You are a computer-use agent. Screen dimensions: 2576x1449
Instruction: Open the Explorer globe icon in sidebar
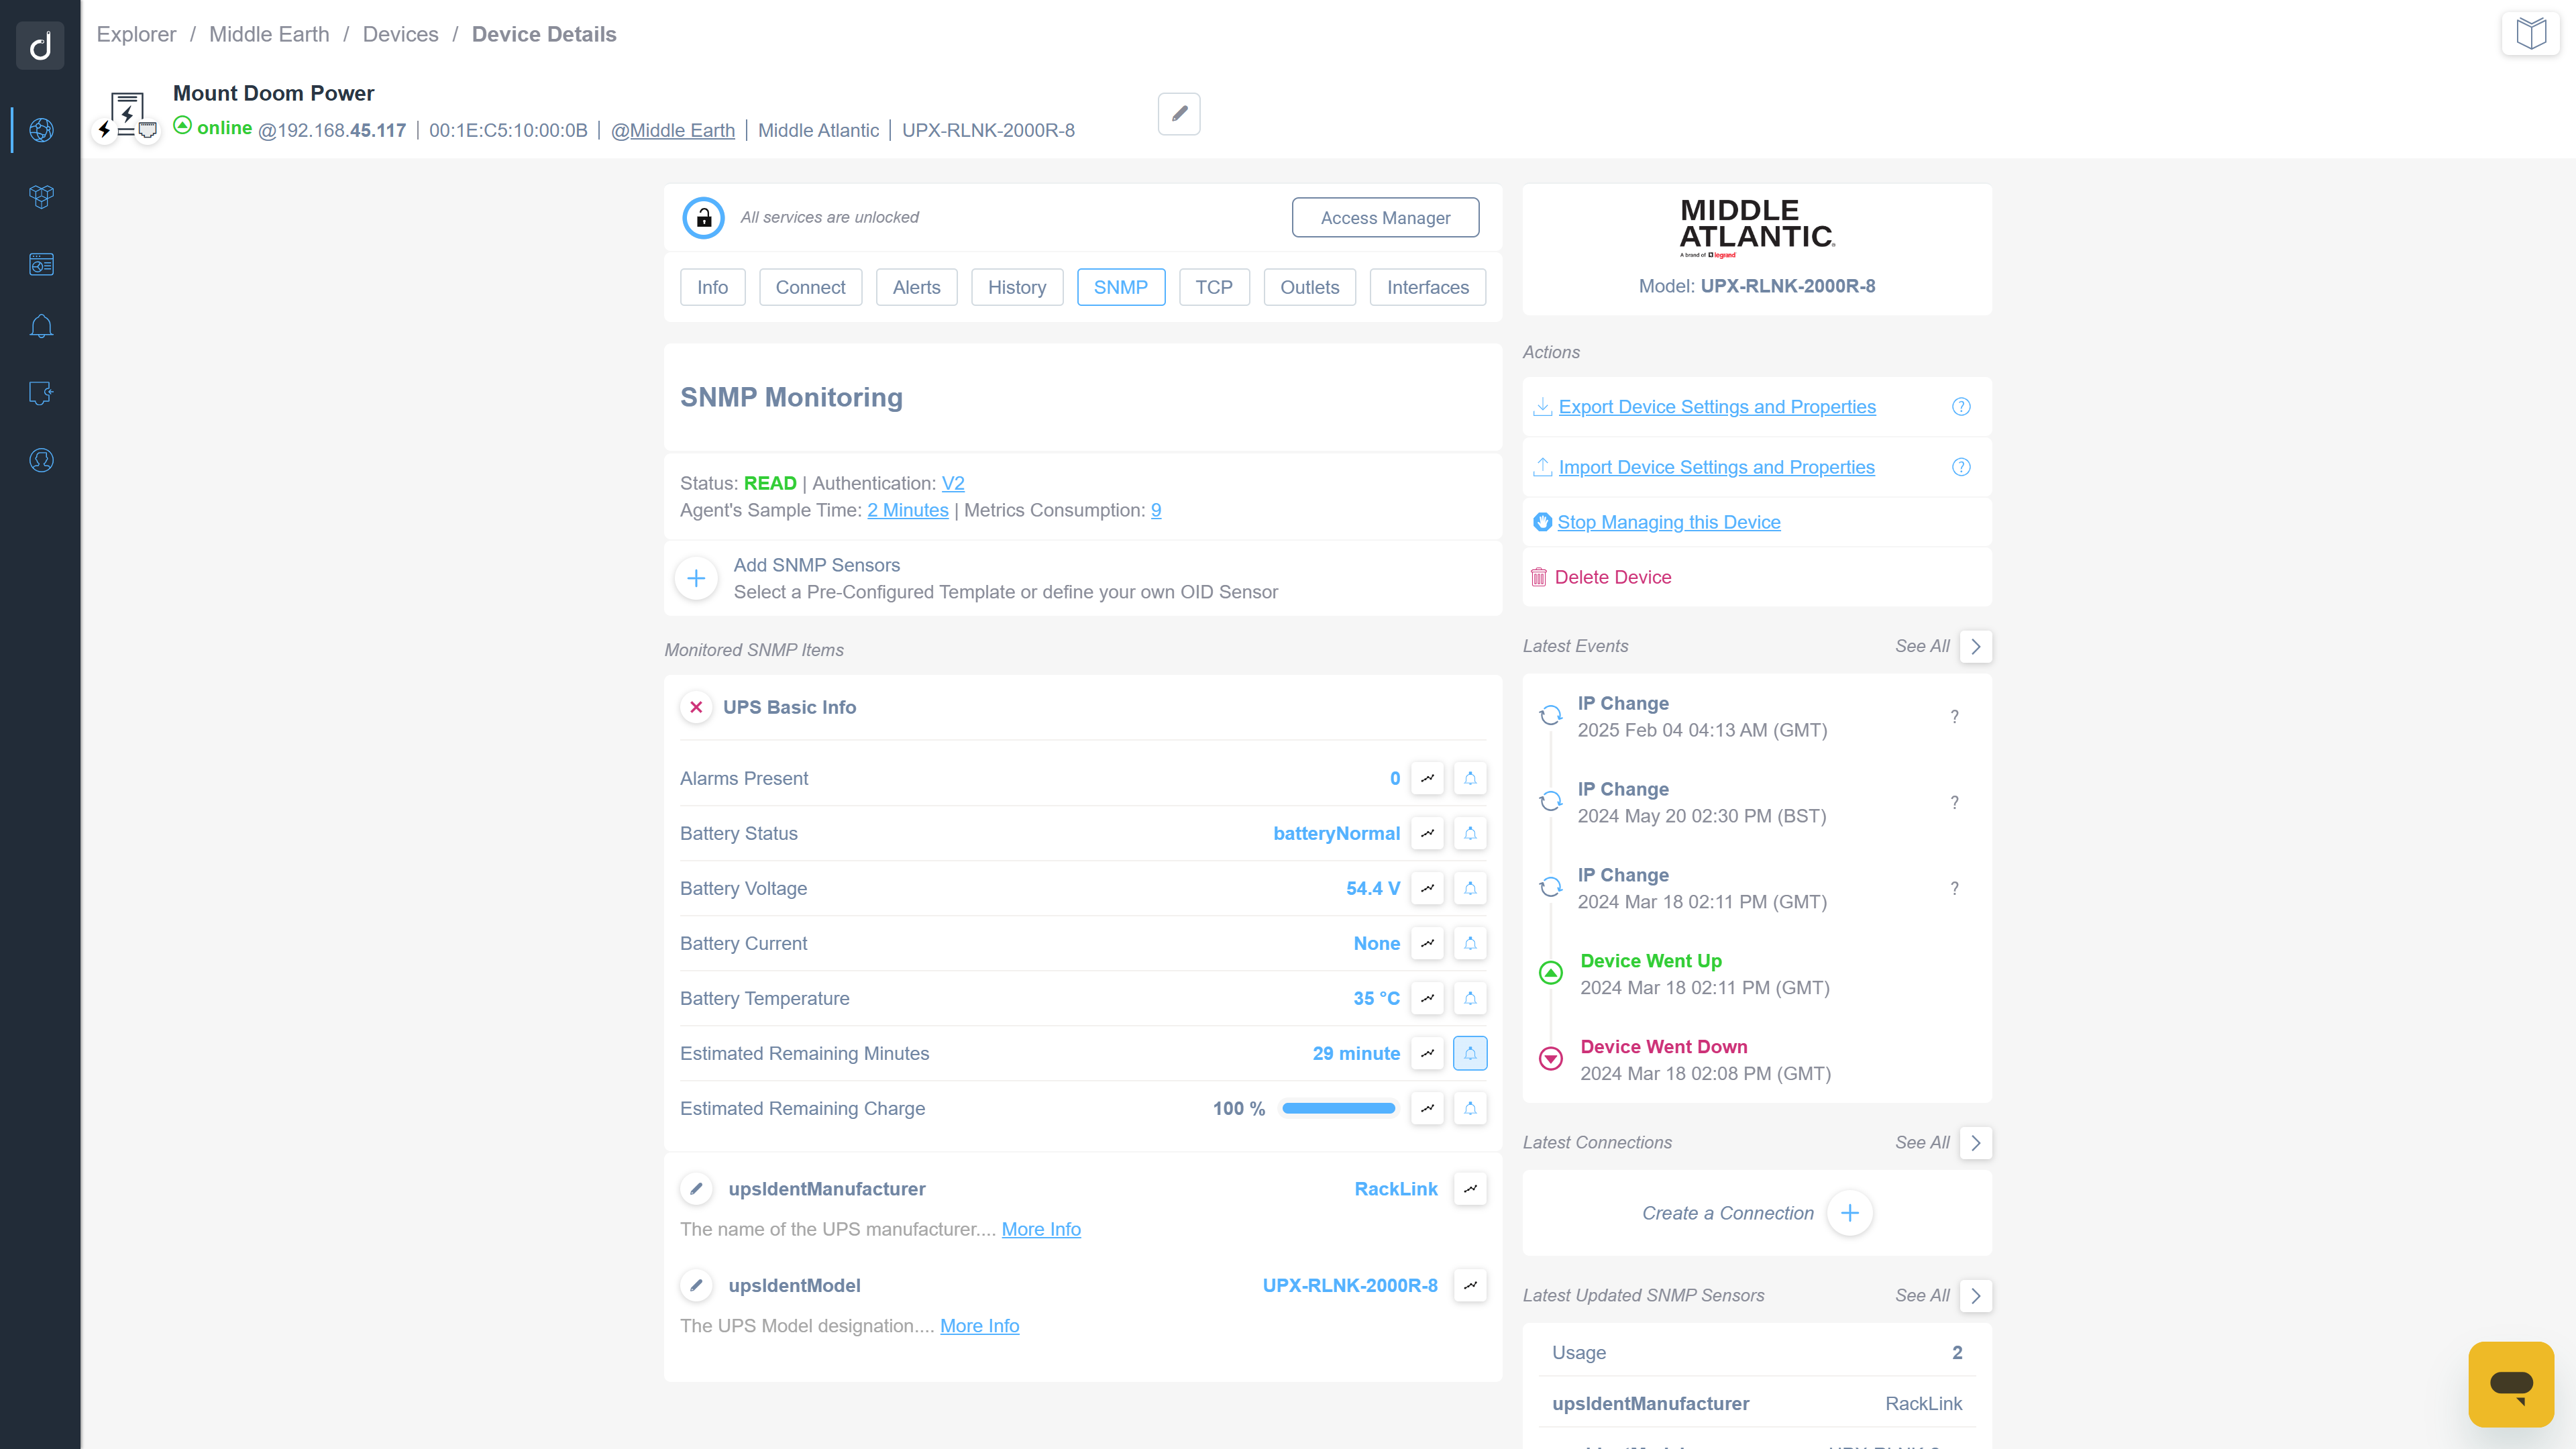(x=41, y=130)
